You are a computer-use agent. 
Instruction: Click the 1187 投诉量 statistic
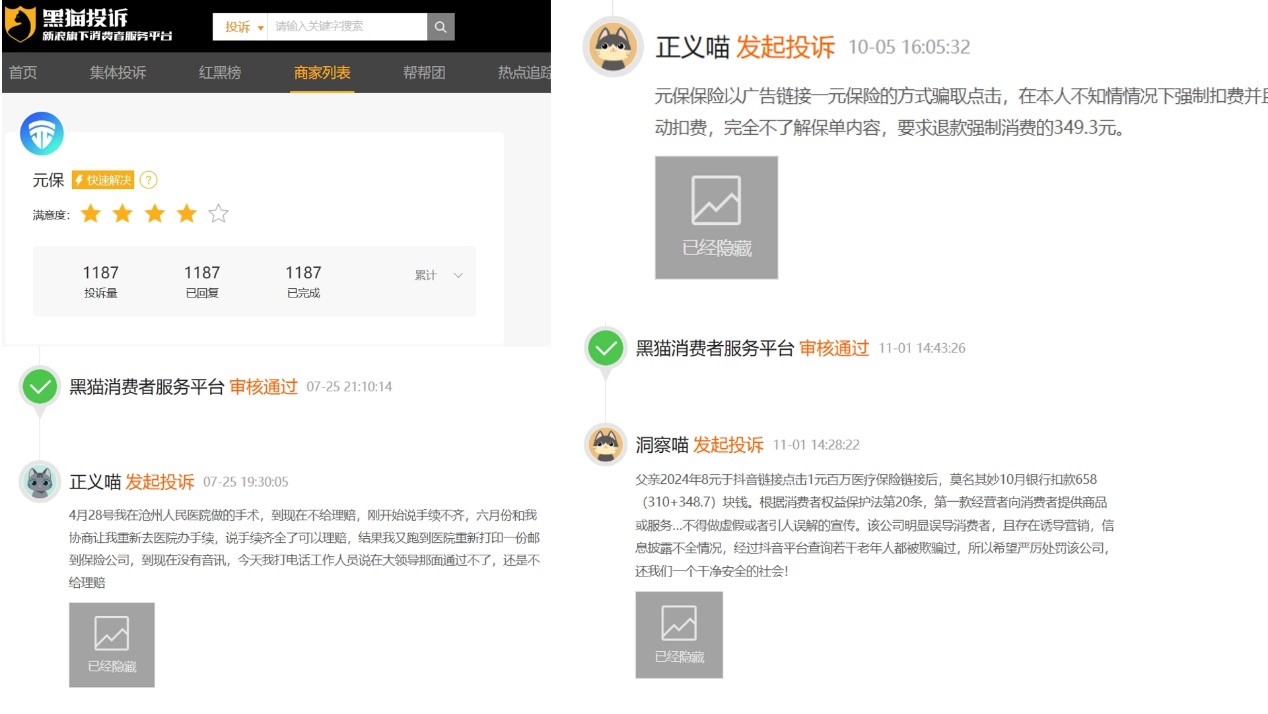pos(101,281)
